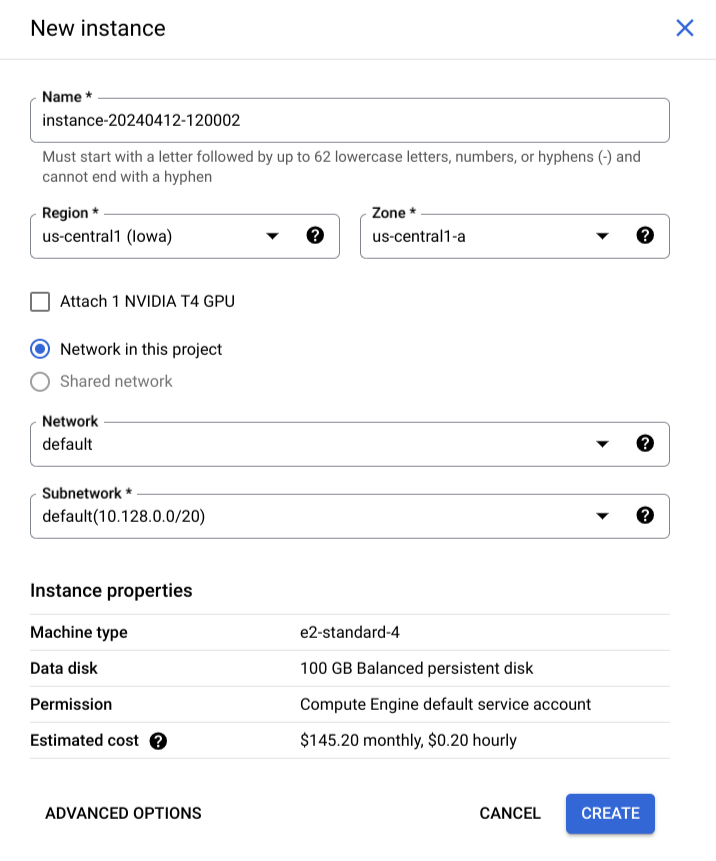View the Zone help icon
716x861 pixels.
coord(645,236)
